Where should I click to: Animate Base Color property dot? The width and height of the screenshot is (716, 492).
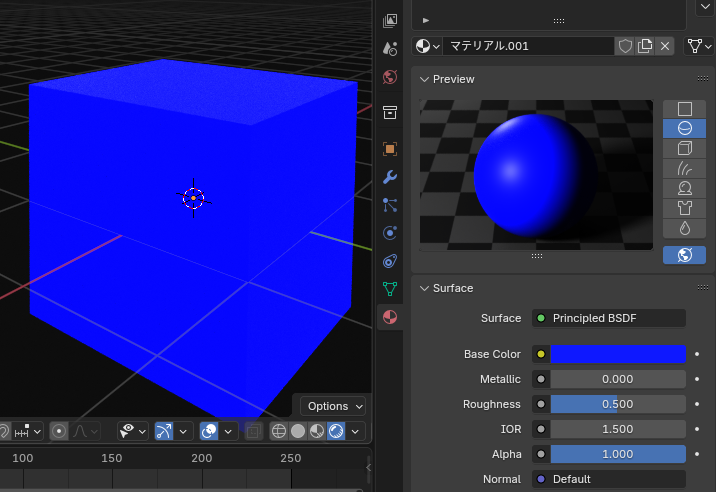[x=697, y=354]
